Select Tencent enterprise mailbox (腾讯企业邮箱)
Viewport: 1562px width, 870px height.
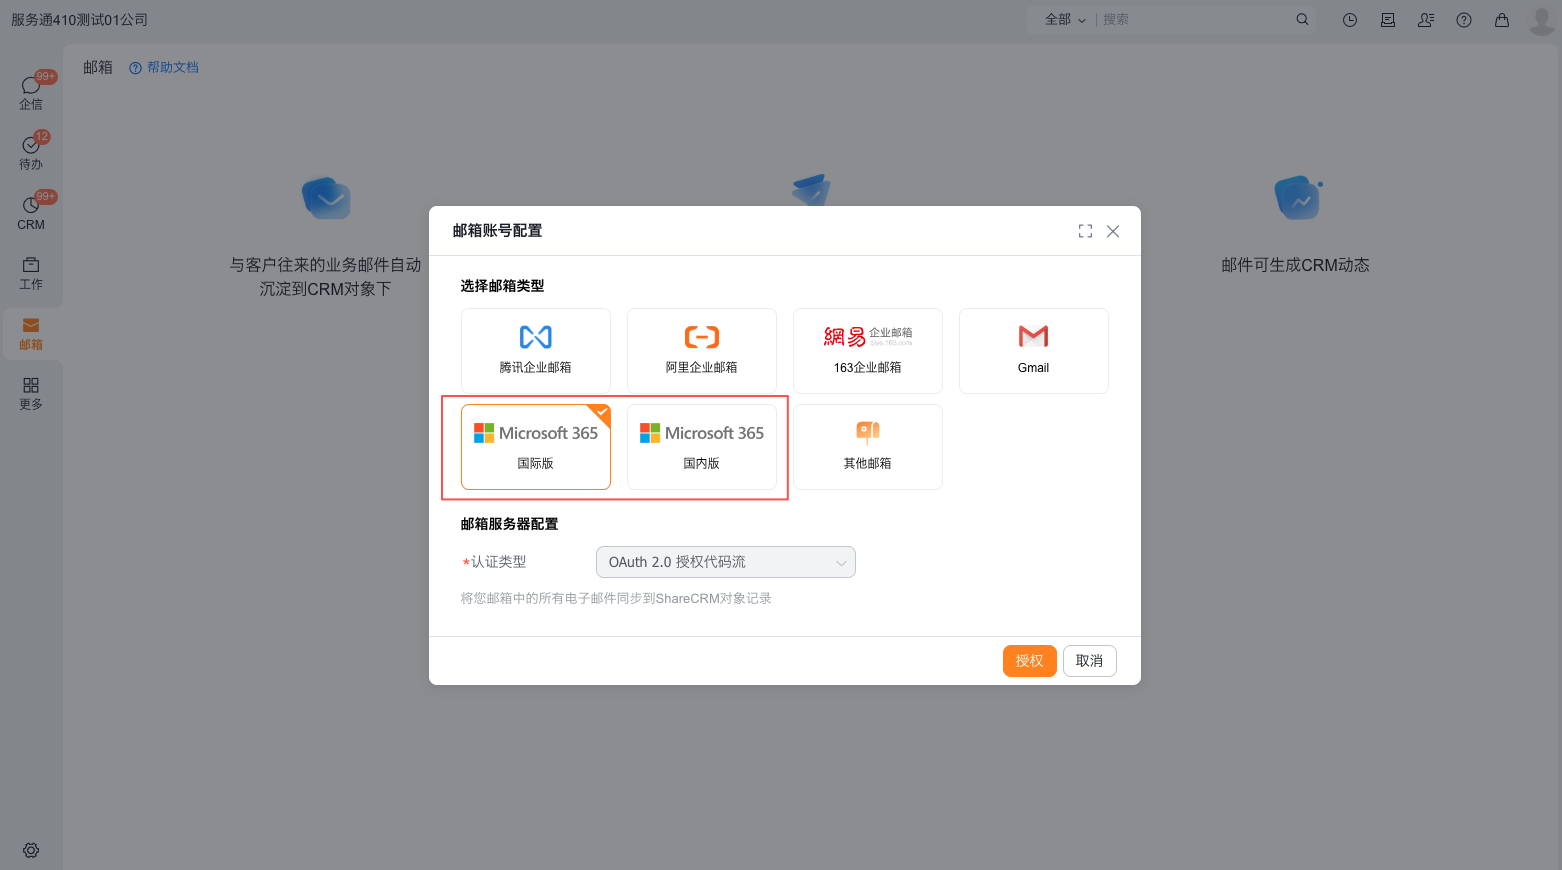[535, 350]
